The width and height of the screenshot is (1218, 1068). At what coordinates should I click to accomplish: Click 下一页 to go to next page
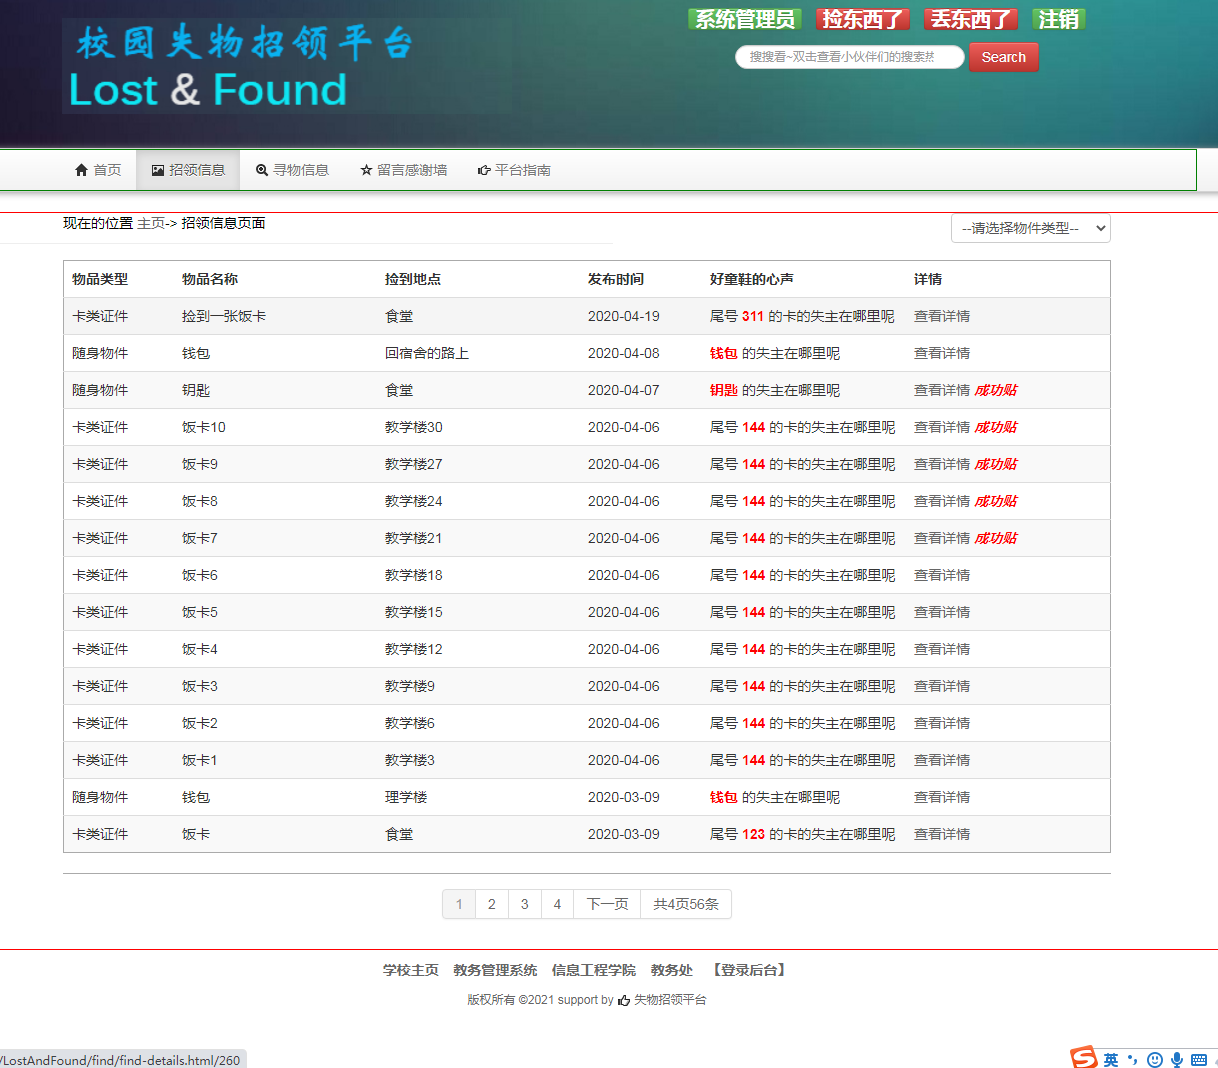click(x=607, y=904)
